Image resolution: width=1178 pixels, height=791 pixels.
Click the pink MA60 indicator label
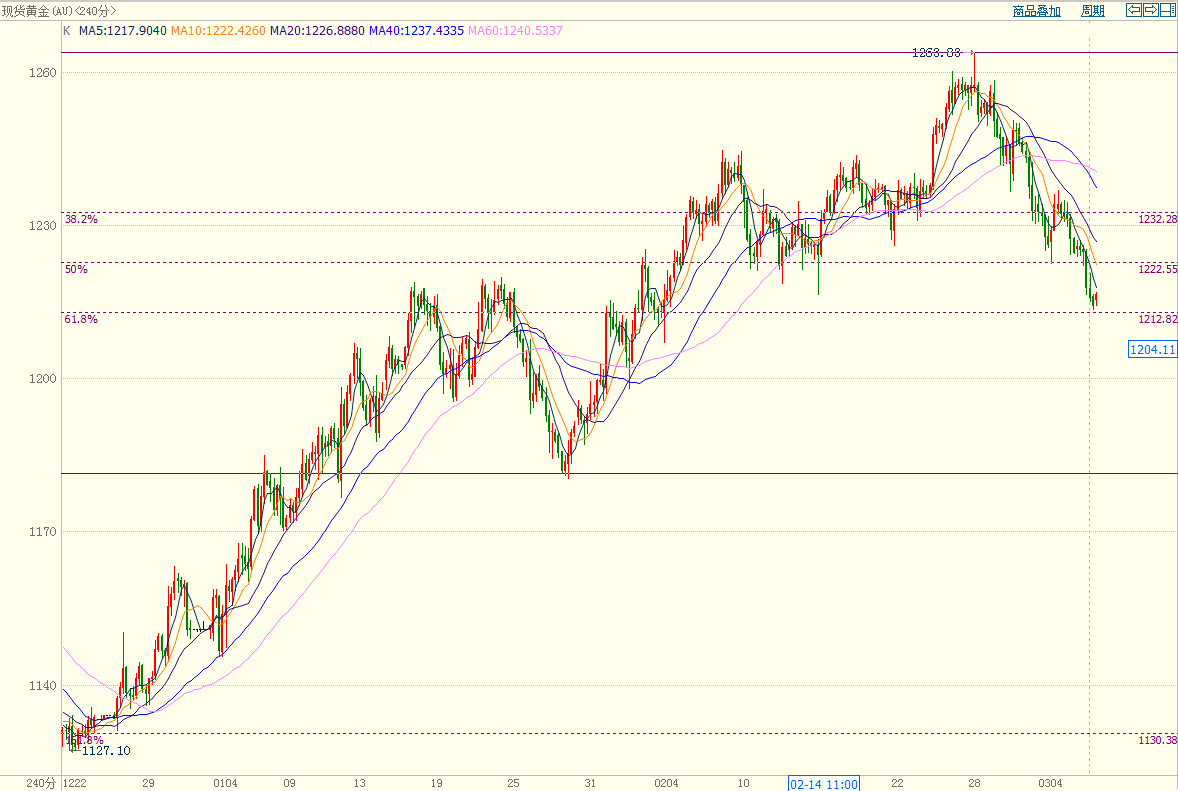515,31
